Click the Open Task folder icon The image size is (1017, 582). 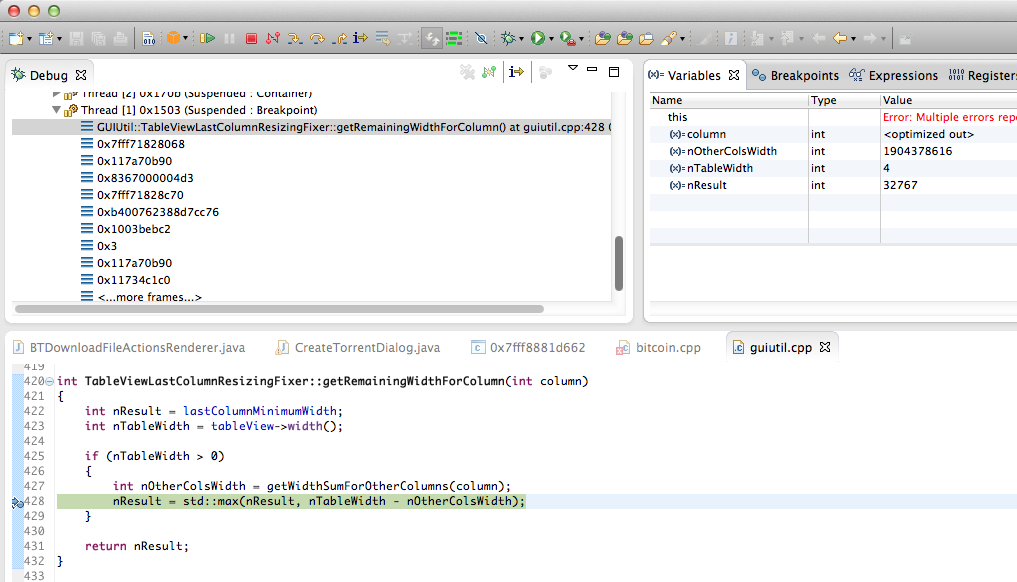coord(646,39)
